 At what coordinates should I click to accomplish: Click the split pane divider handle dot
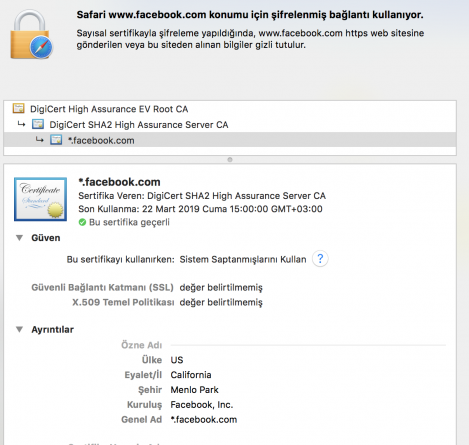(x=230, y=160)
